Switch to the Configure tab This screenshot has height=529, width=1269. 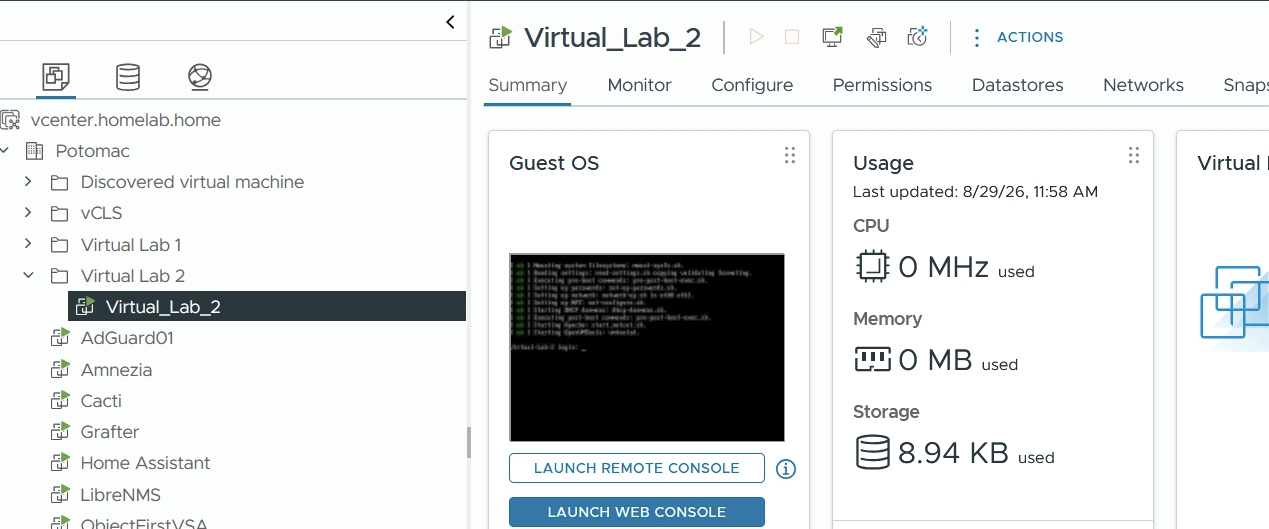tap(752, 85)
